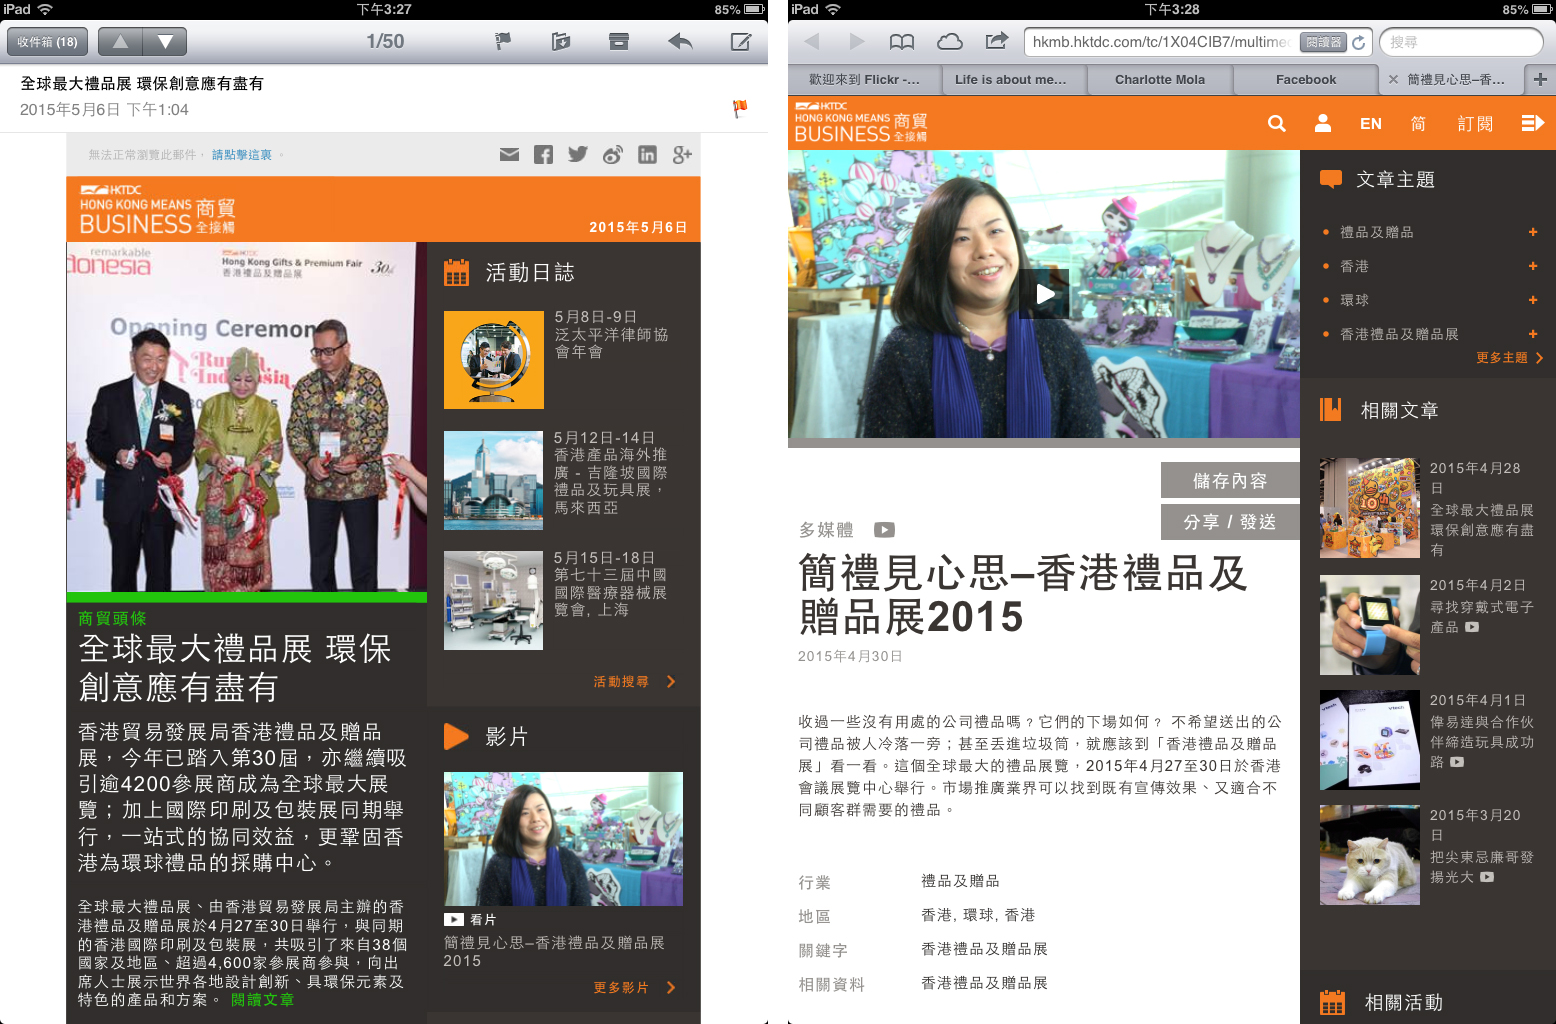Click 分享 / 發送 button
This screenshot has width=1556, height=1024.
point(1230,522)
